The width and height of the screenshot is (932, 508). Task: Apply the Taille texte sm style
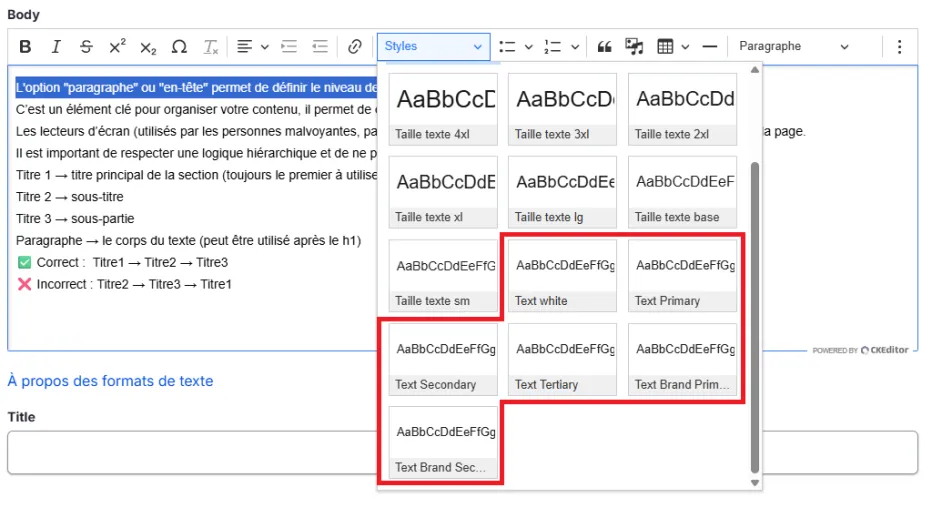pos(443,276)
